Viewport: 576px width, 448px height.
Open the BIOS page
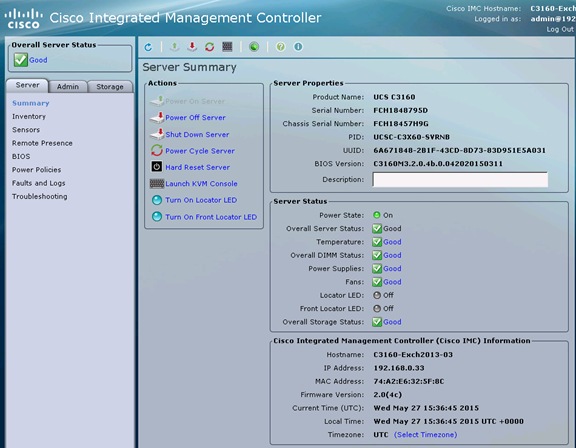pos(21,156)
